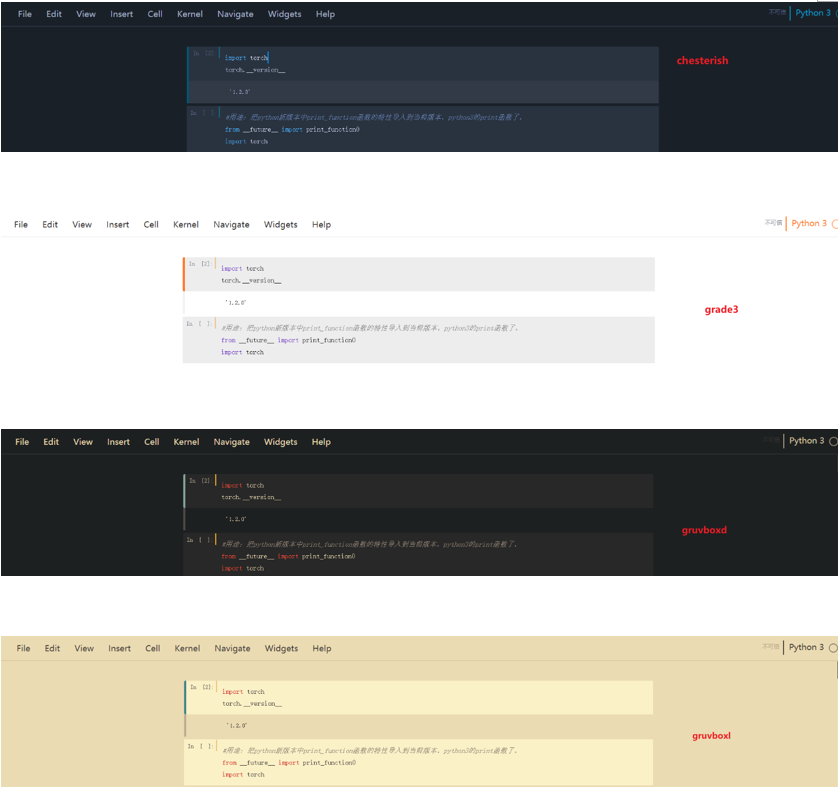
Task: Click print_function cell in beige notebook
Action: (x=419, y=762)
